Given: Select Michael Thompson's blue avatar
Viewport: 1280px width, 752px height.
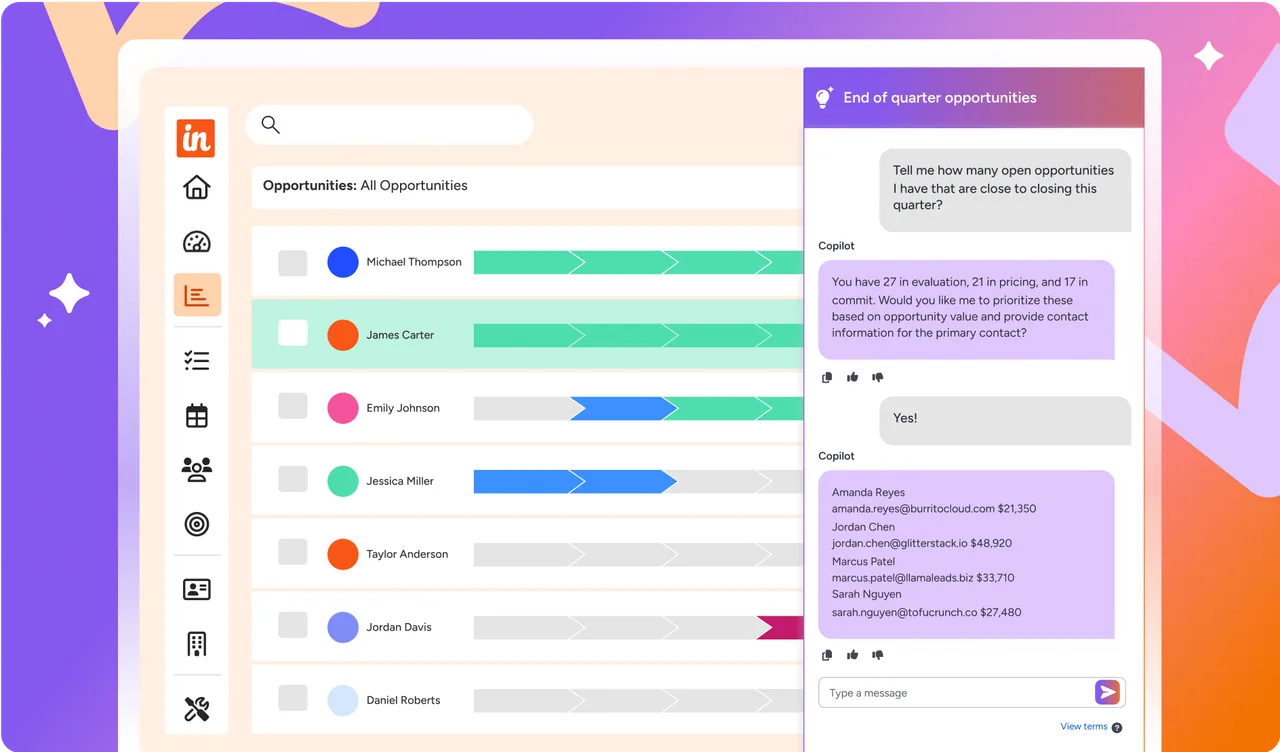Looking at the screenshot, I should tap(343, 262).
